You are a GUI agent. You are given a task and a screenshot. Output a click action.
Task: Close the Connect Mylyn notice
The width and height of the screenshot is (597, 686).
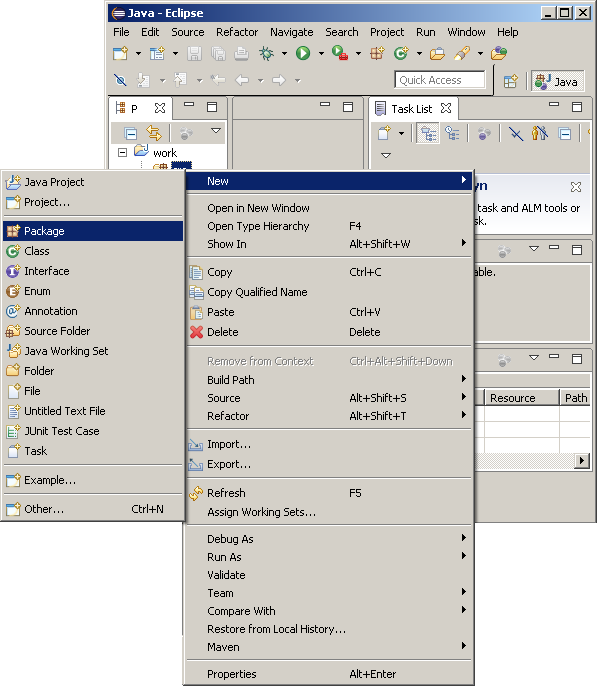[576, 187]
